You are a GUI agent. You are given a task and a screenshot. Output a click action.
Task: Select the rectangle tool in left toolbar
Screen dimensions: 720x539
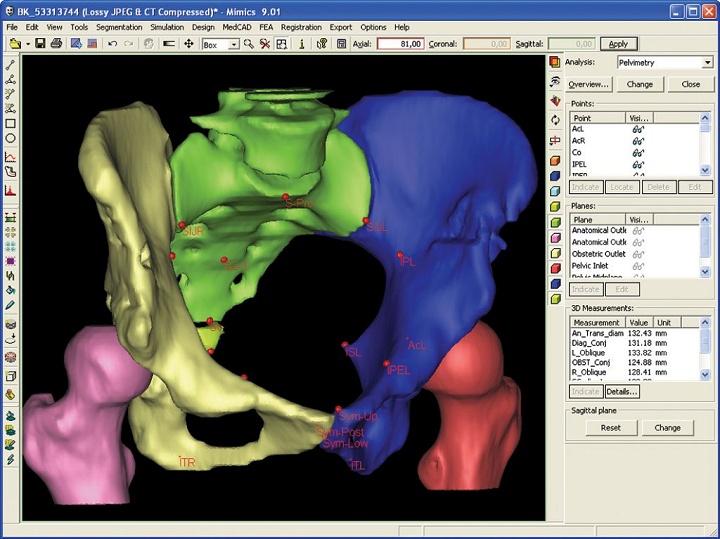[x=11, y=123]
